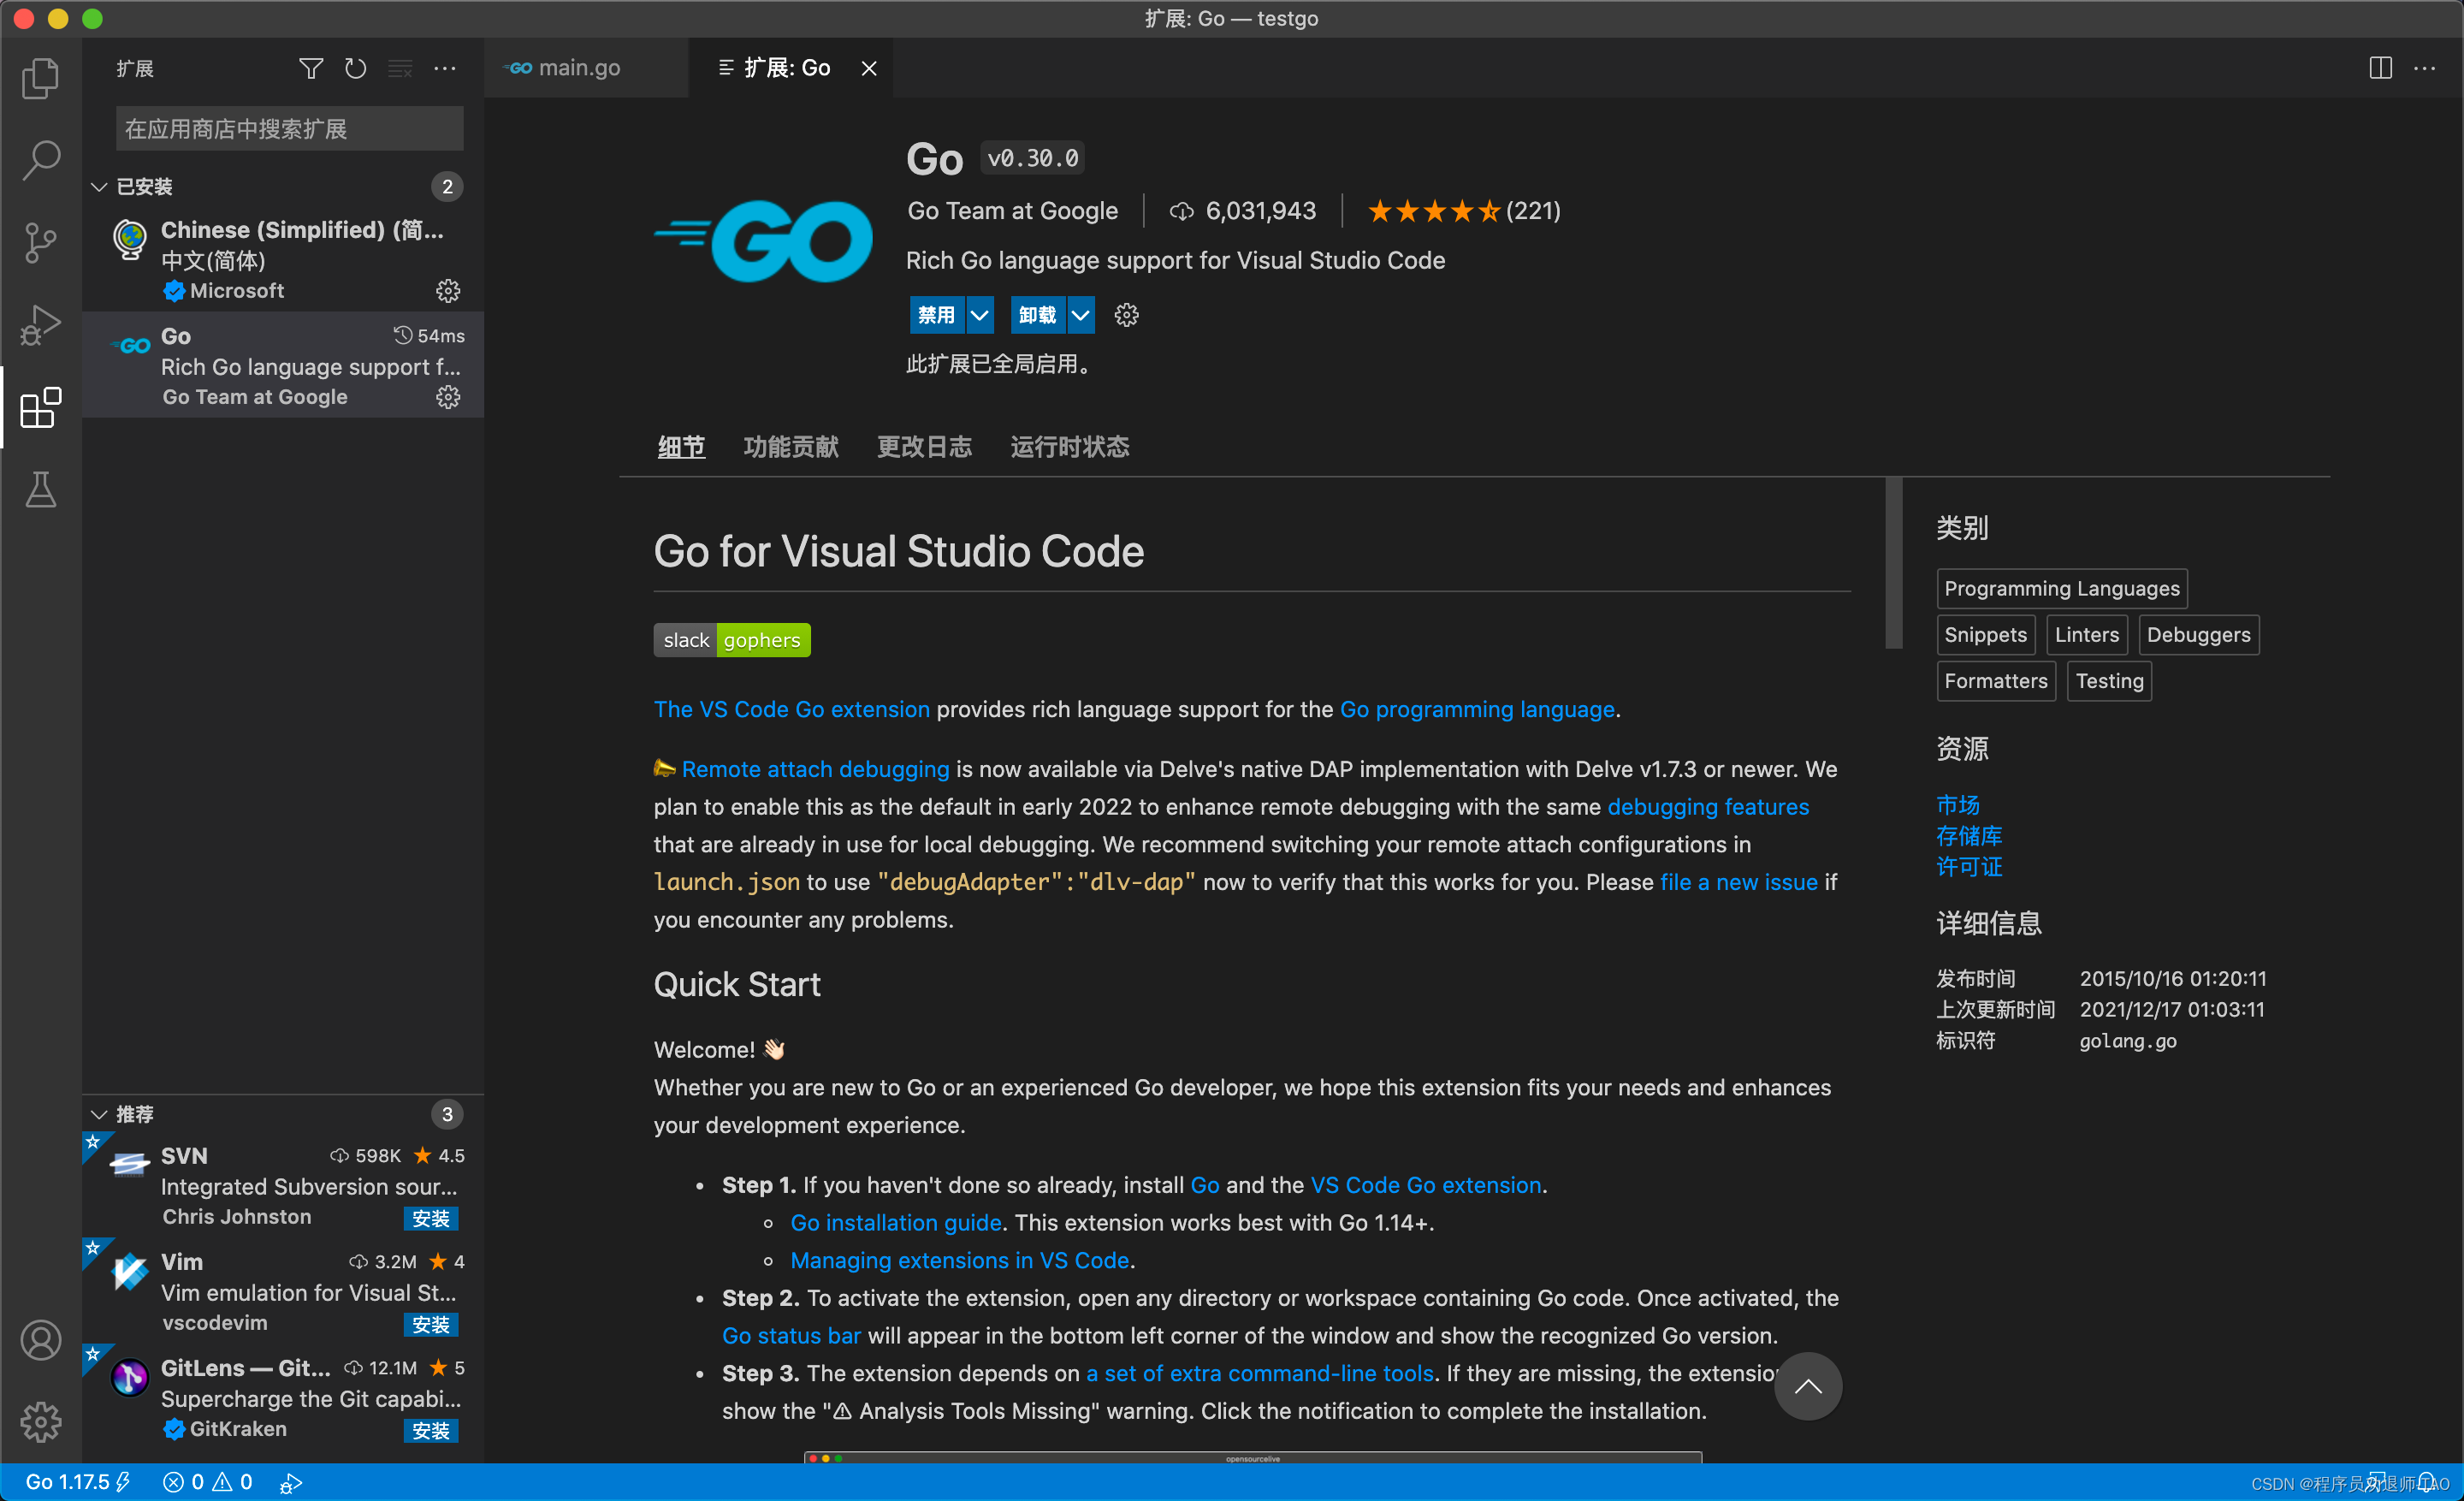This screenshot has width=2464, height=1501.
Task: Open the Go extension manage gear in sidebar
Action: 448,397
